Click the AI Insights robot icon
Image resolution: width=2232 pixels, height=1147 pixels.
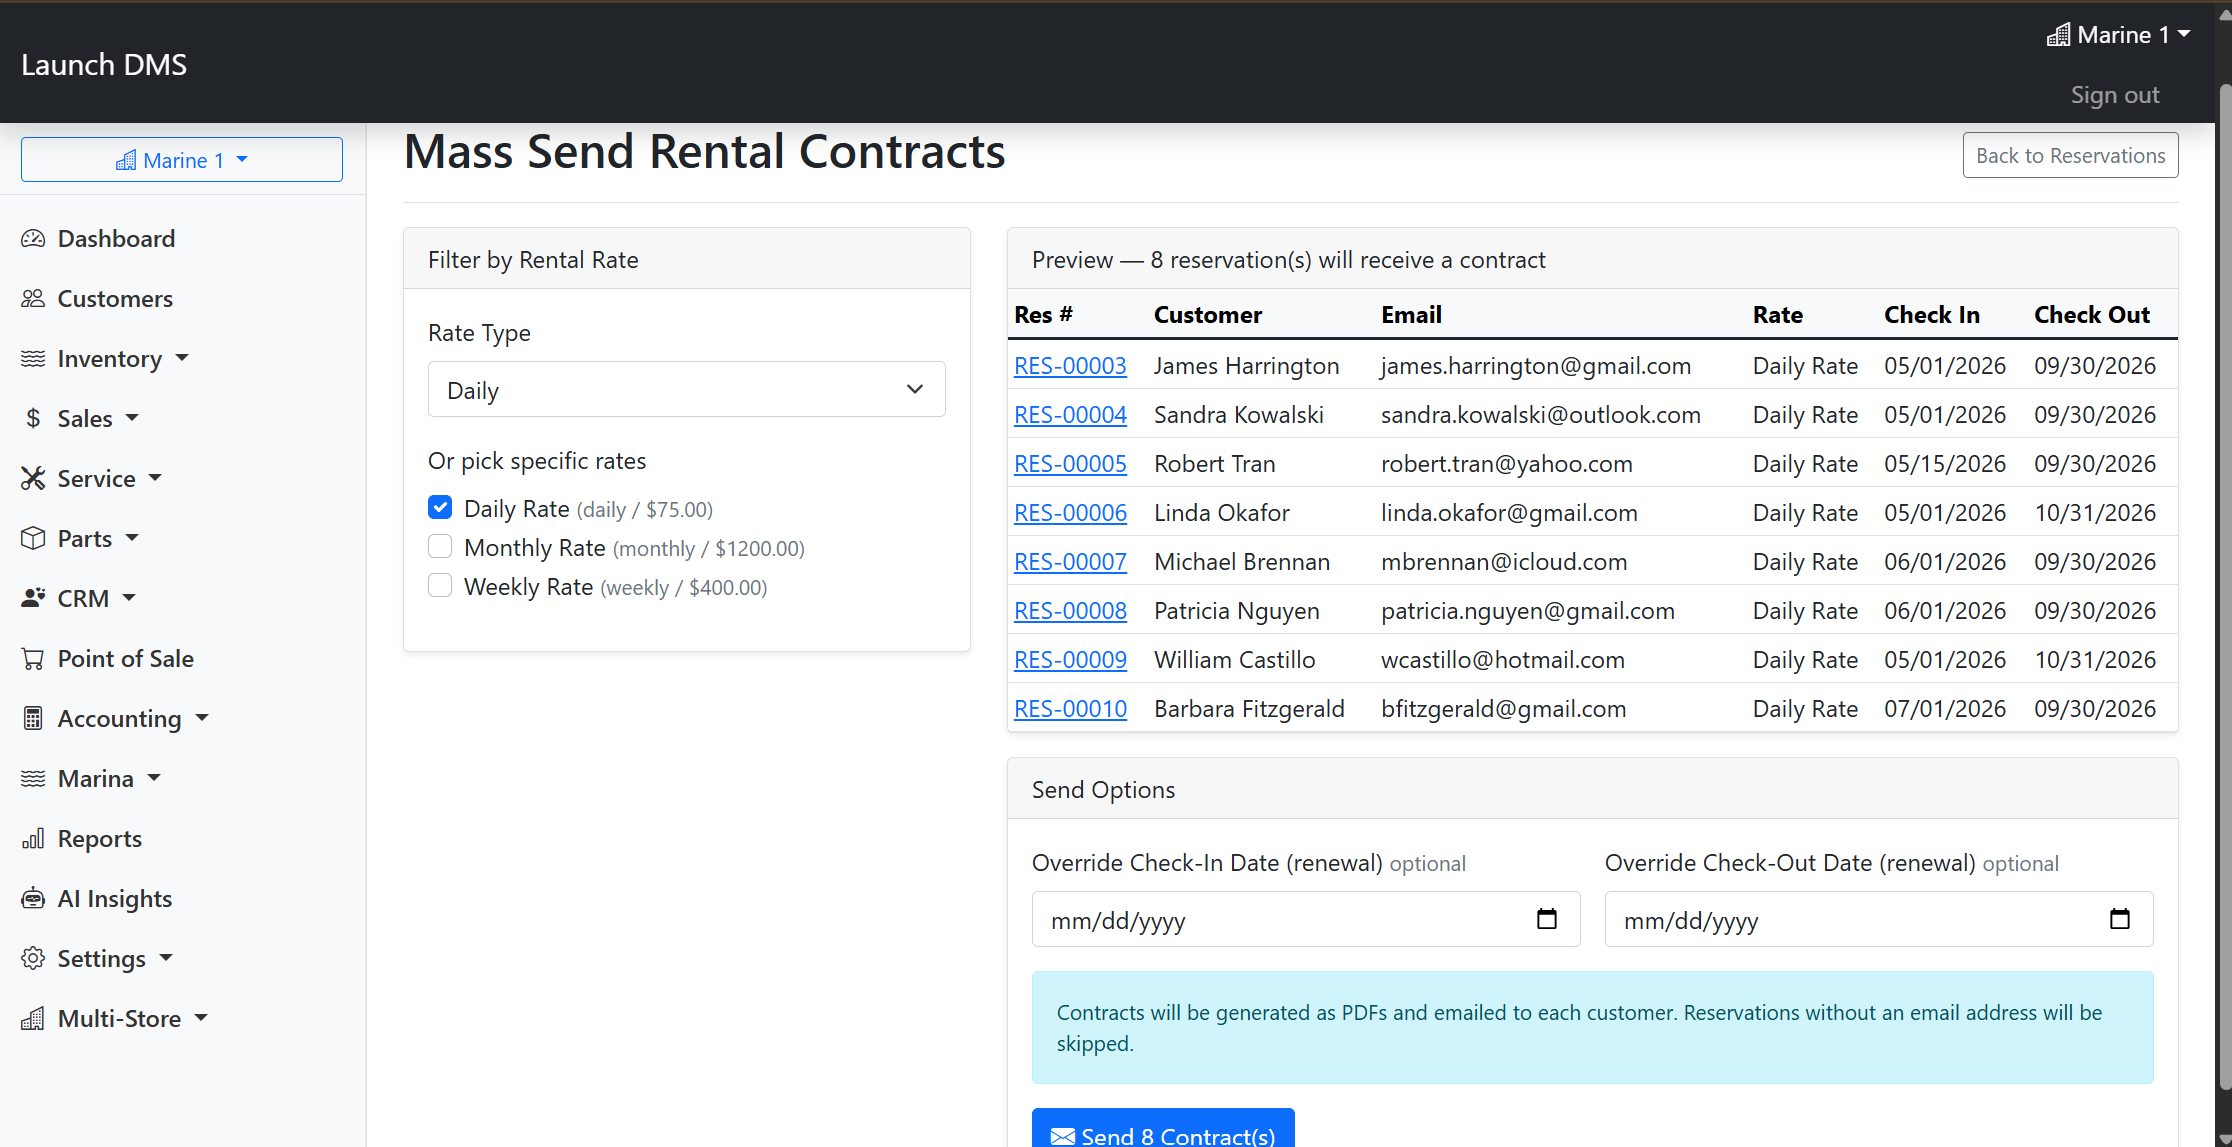[33, 899]
